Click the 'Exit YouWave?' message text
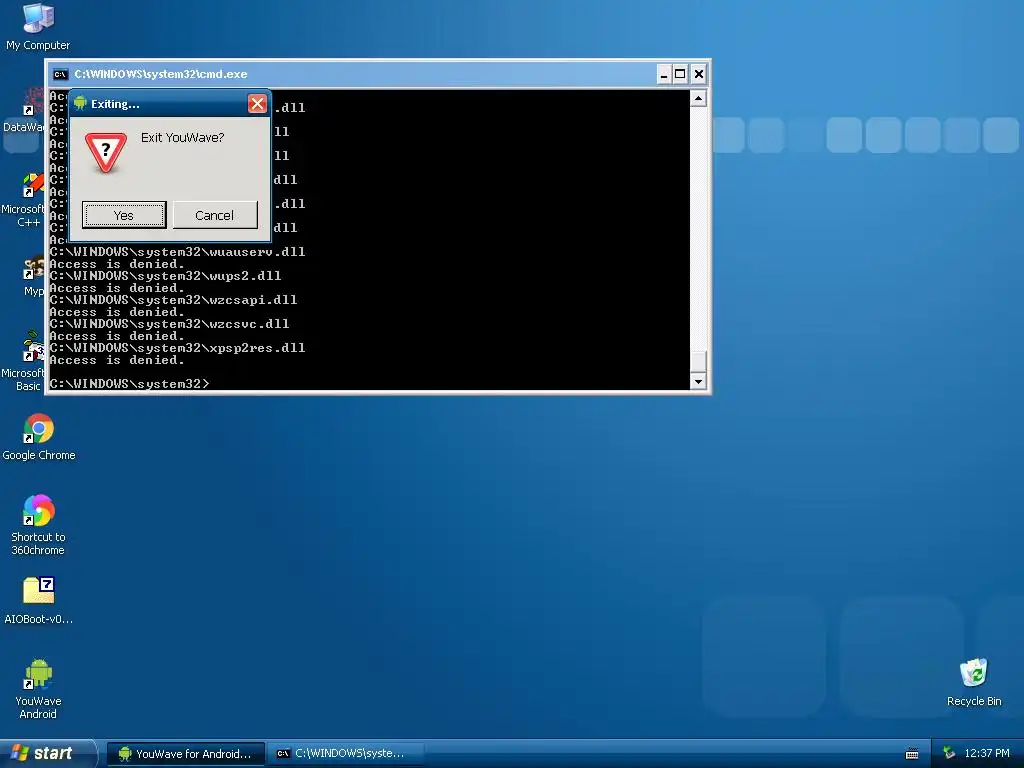This screenshot has width=1024, height=768. (x=182, y=138)
